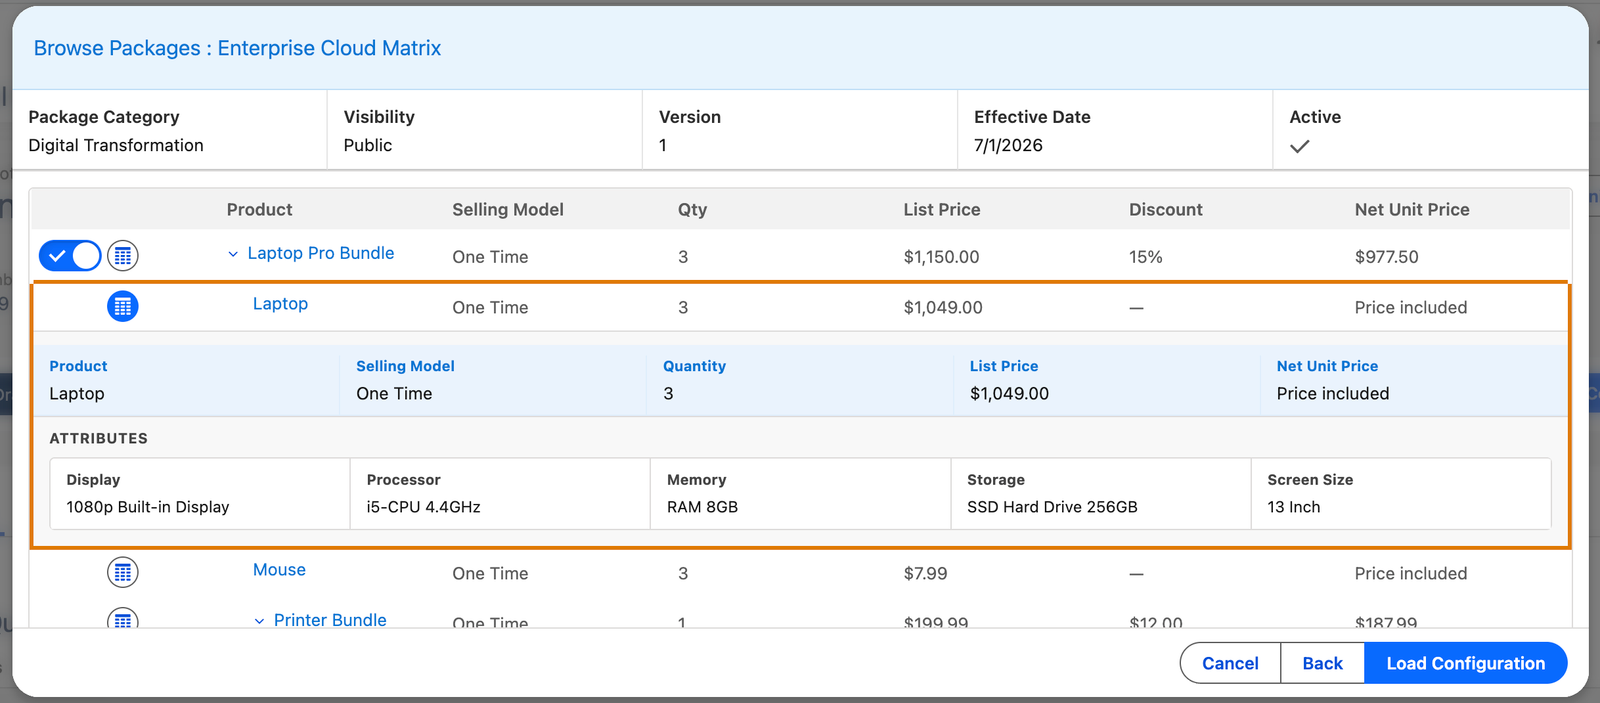The height and width of the screenshot is (703, 1600).
Task: Click Load Configuration button
Action: tap(1465, 663)
